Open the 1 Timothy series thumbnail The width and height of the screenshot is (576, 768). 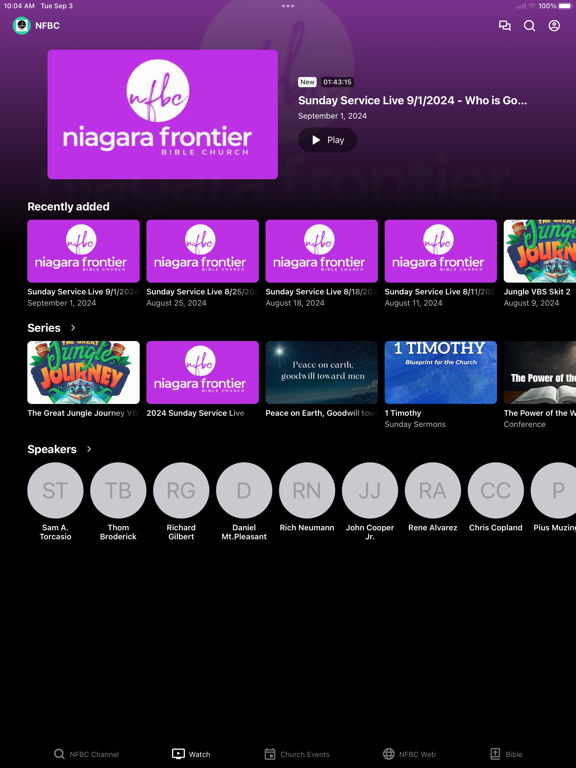pos(440,372)
